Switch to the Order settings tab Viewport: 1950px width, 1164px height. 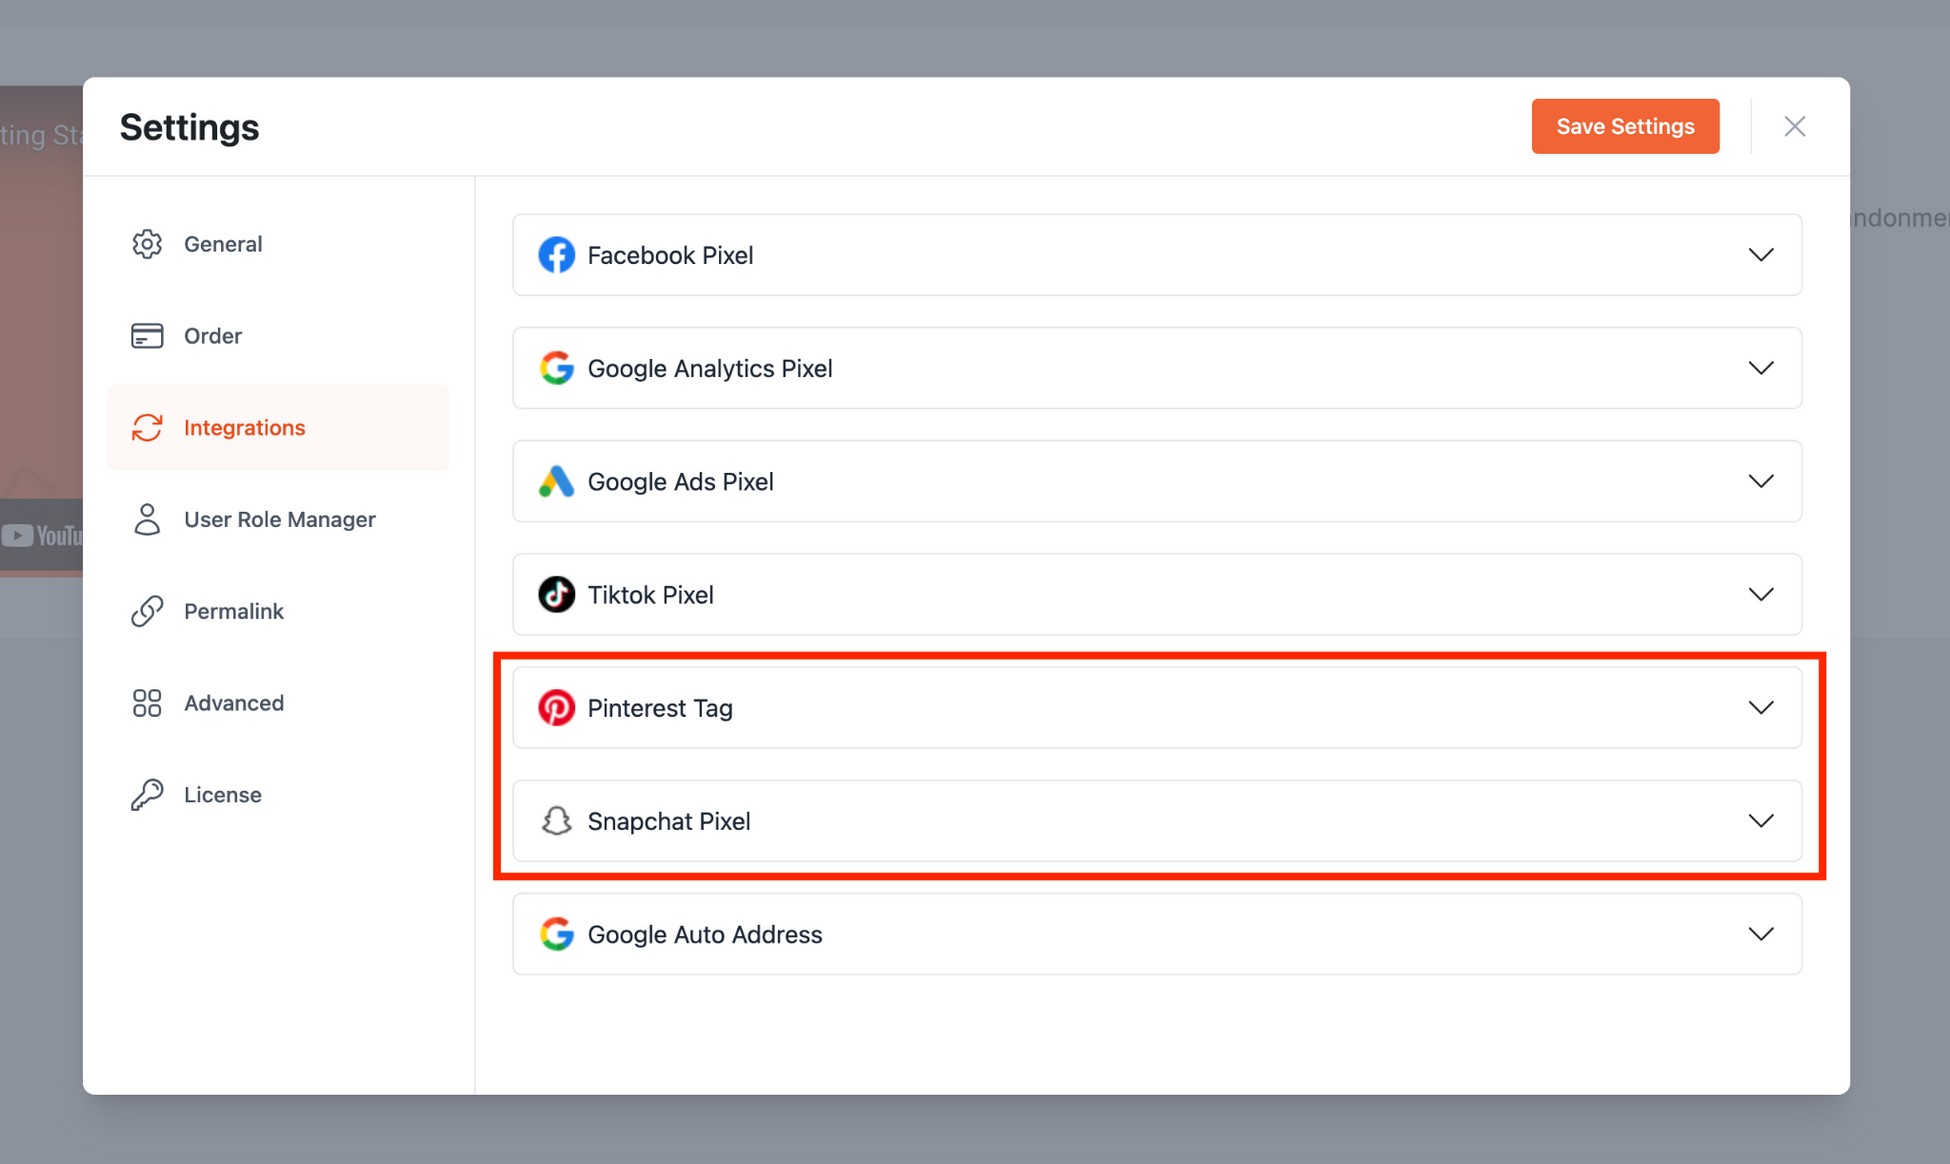point(212,336)
